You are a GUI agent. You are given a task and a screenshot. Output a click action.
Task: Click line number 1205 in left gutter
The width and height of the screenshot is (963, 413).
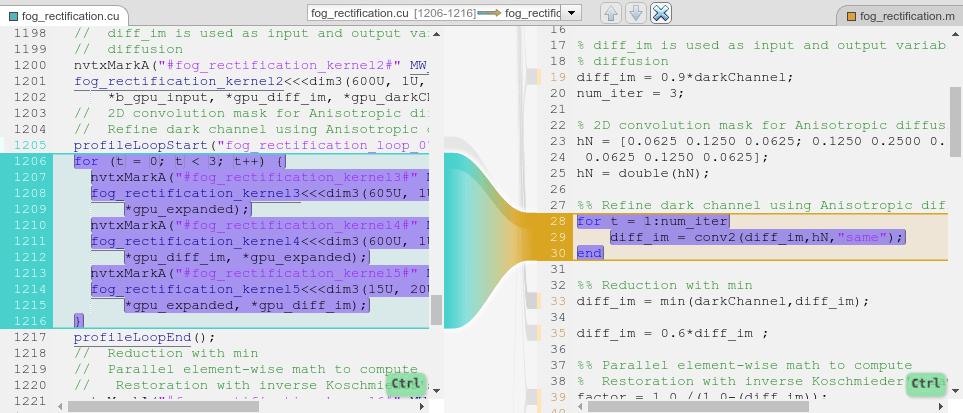29,145
